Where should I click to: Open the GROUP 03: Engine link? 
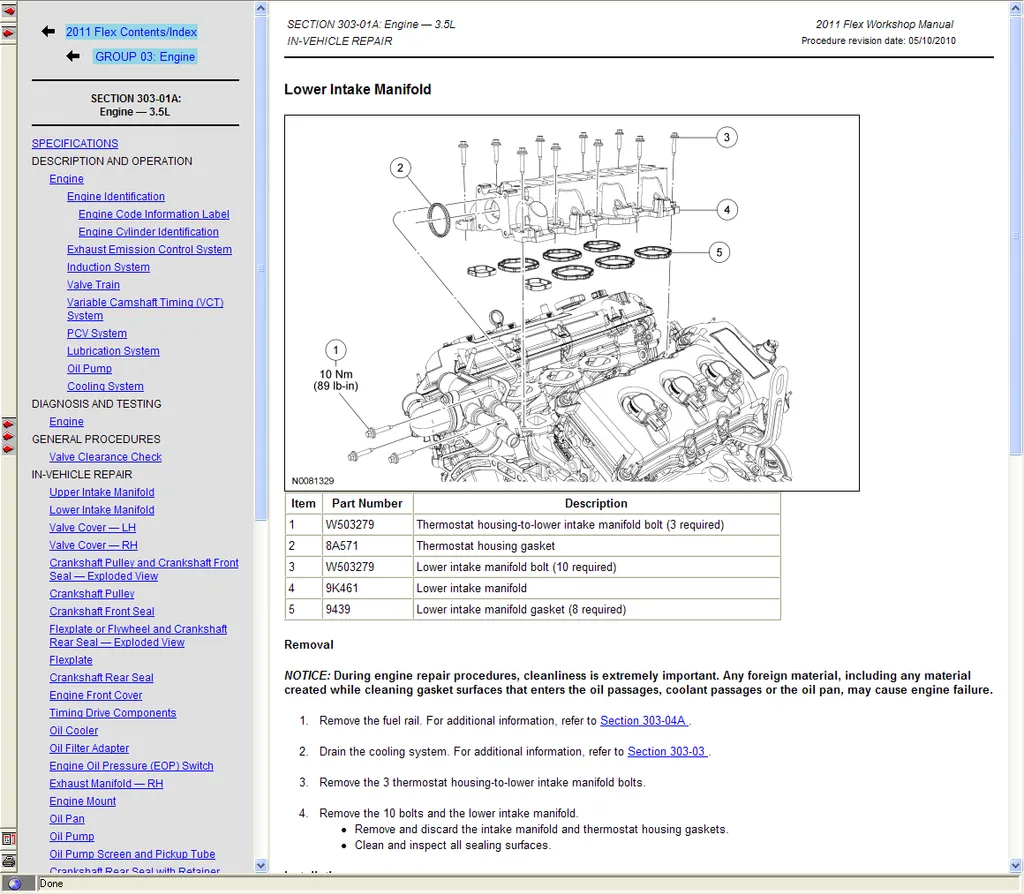click(145, 57)
